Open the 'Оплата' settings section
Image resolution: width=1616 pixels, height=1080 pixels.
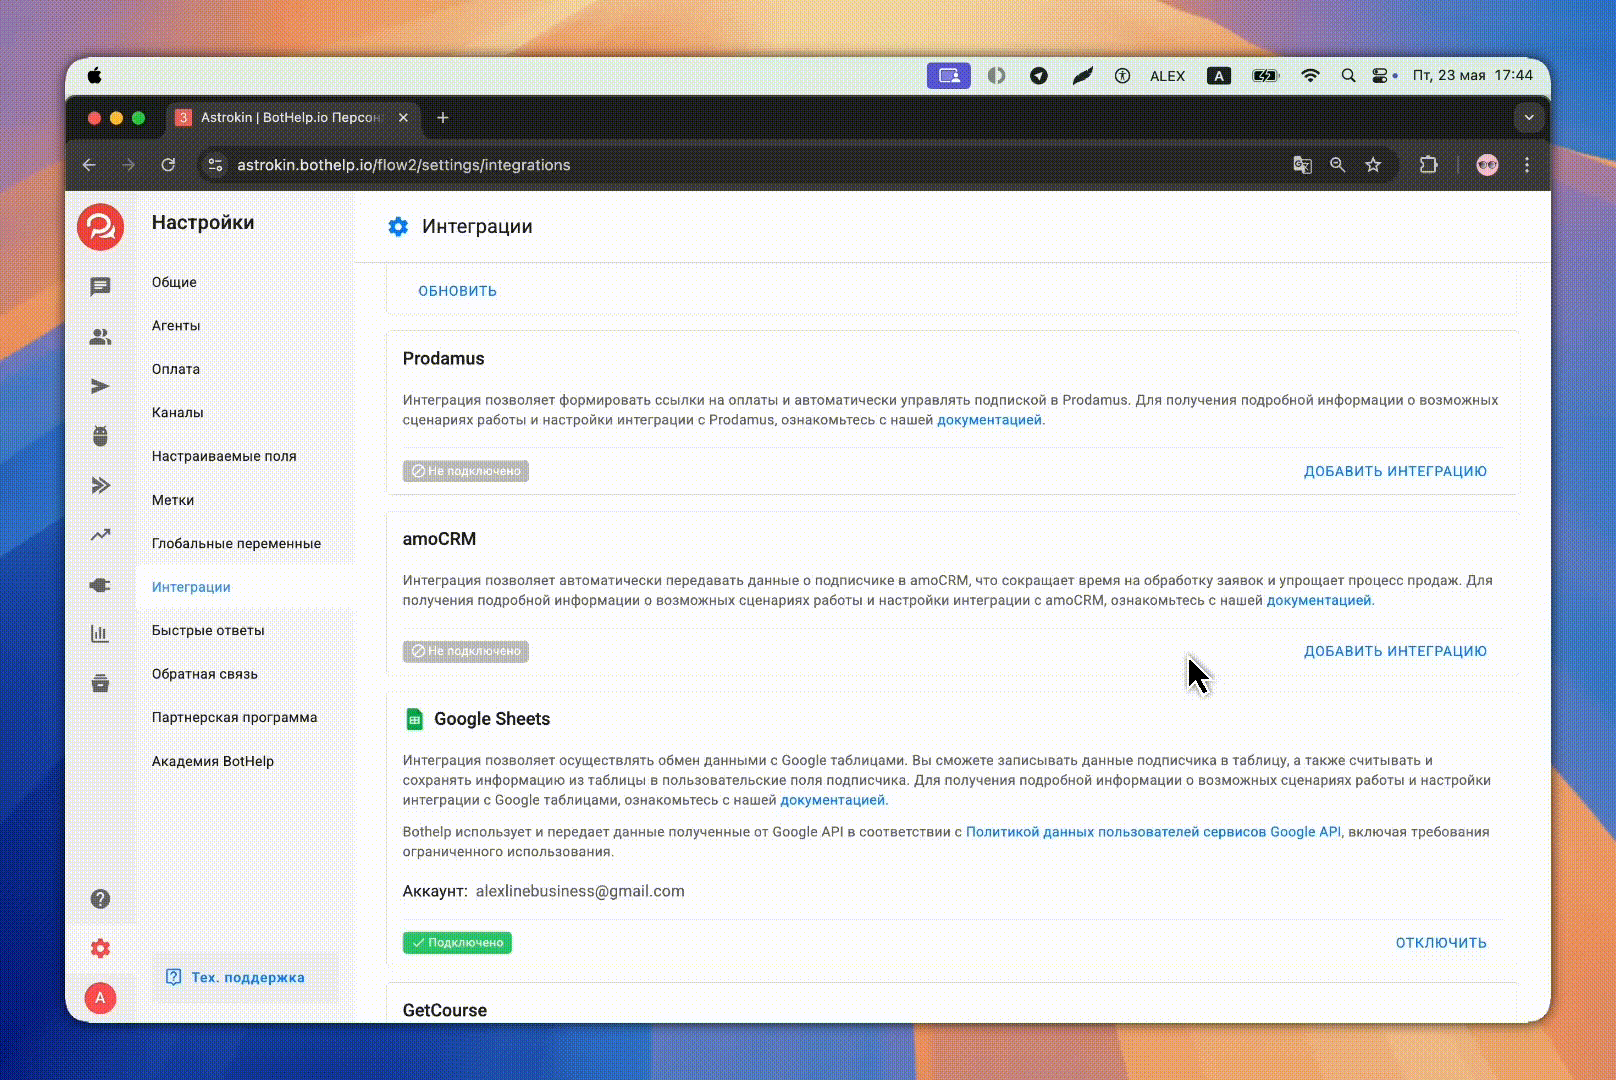click(x=176, y=369)
